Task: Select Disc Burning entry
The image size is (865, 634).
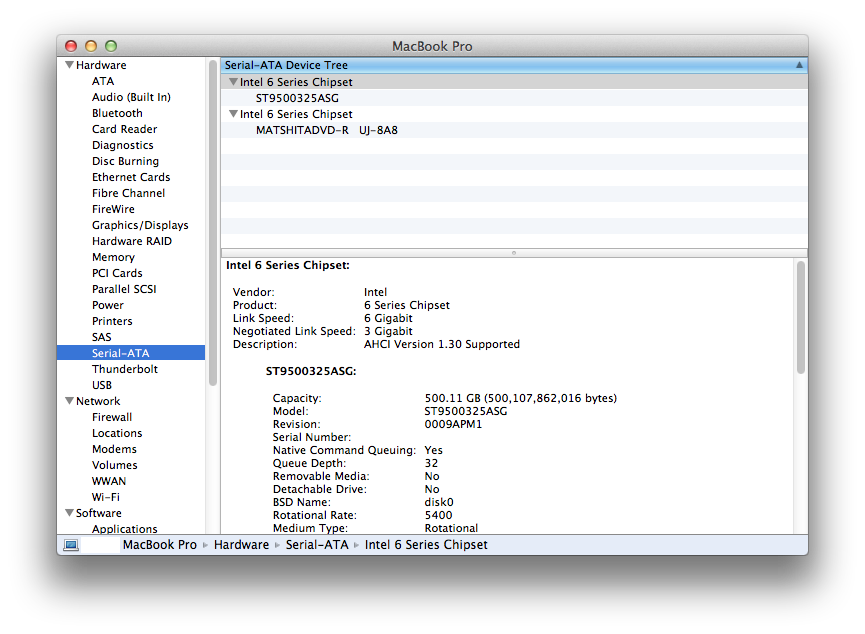Action: click(x=125, y=161)
